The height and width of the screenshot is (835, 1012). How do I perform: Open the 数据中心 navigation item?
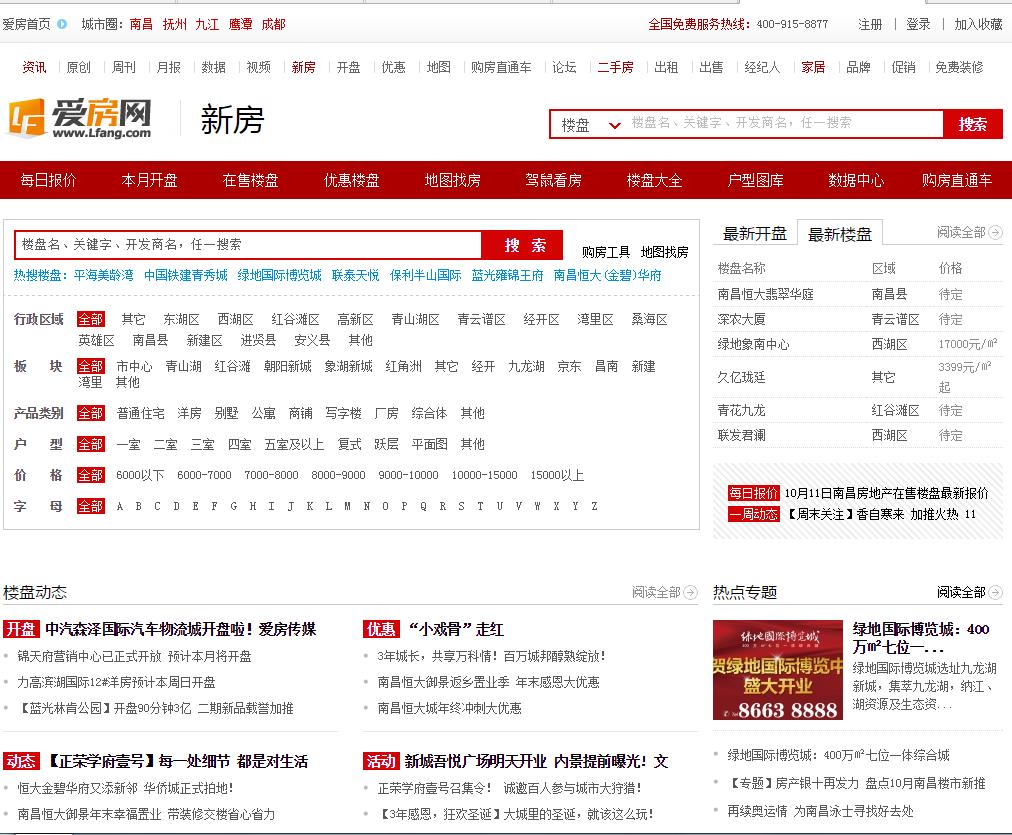tap(856, 180)
